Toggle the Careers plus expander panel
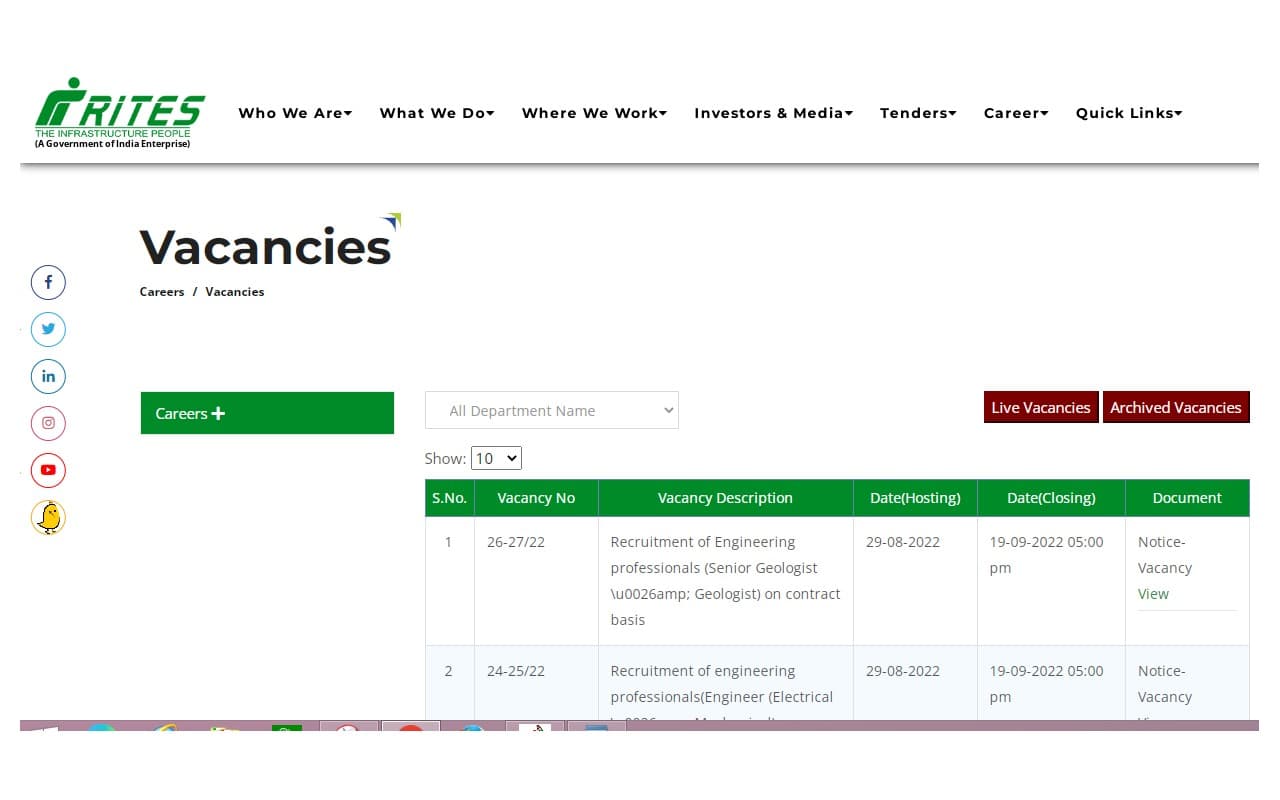Image resolution: width=1280 pixels, height=800 pixels. [267, 413]
